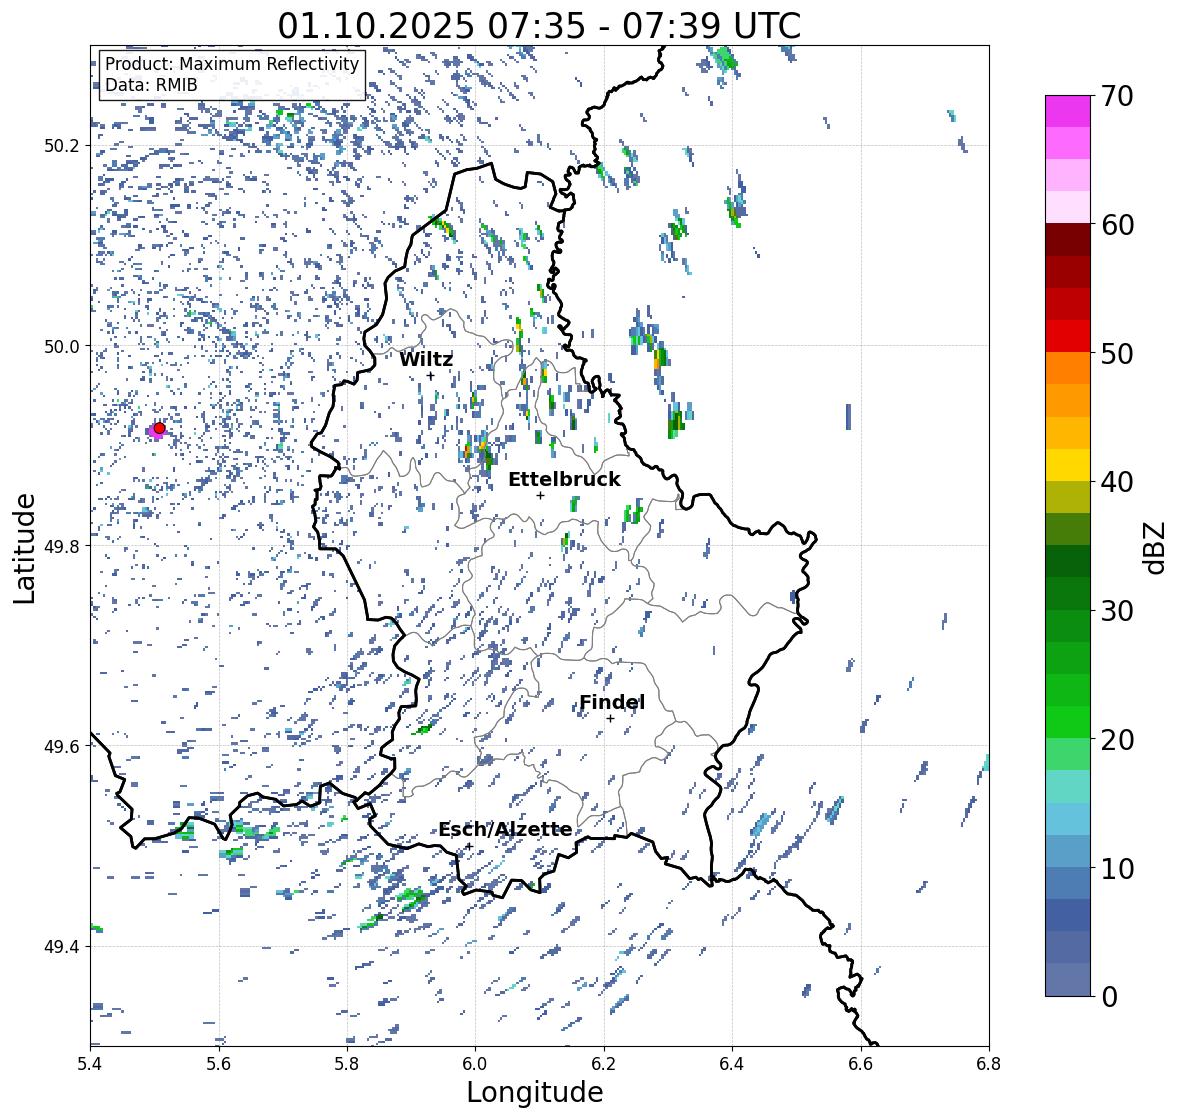
Task: Click the Longitude axis label
Action: [x=535, y=1092]
